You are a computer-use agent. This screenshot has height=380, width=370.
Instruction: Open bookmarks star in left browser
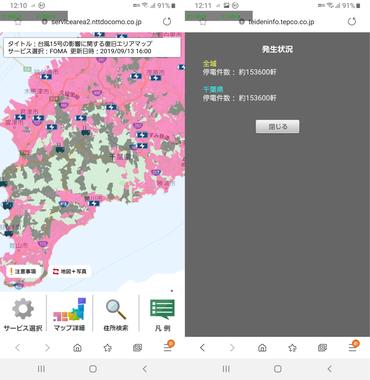pos(107,348)
